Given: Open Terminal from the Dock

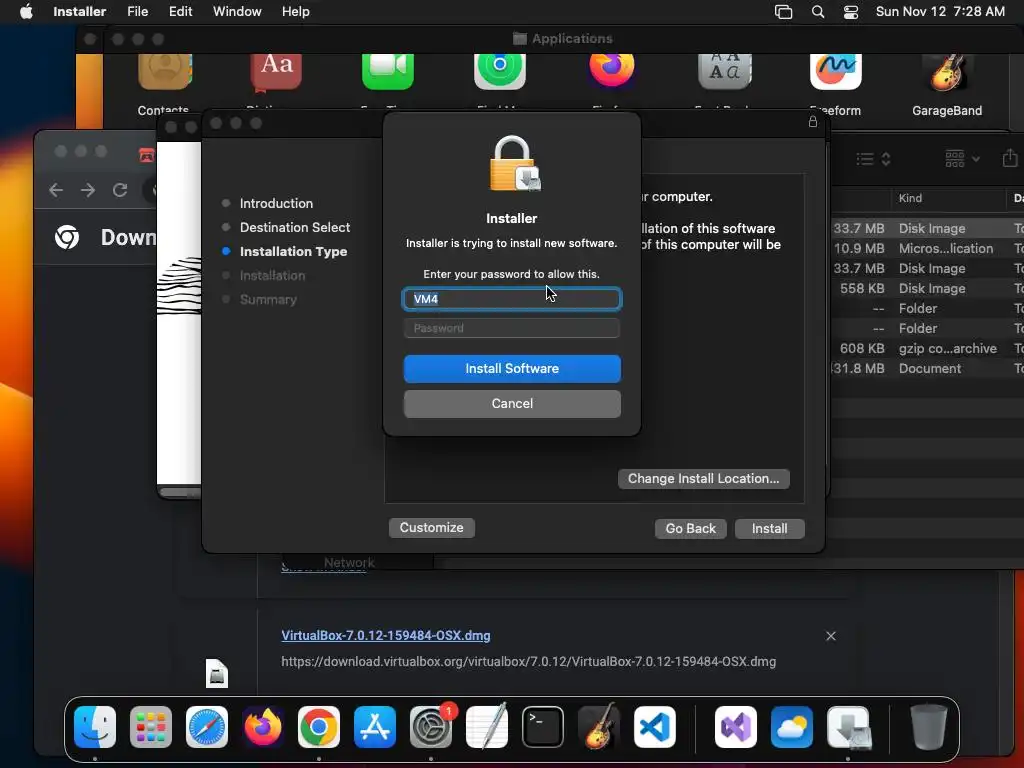Looking at the screenshot, I should click(543, 727).
